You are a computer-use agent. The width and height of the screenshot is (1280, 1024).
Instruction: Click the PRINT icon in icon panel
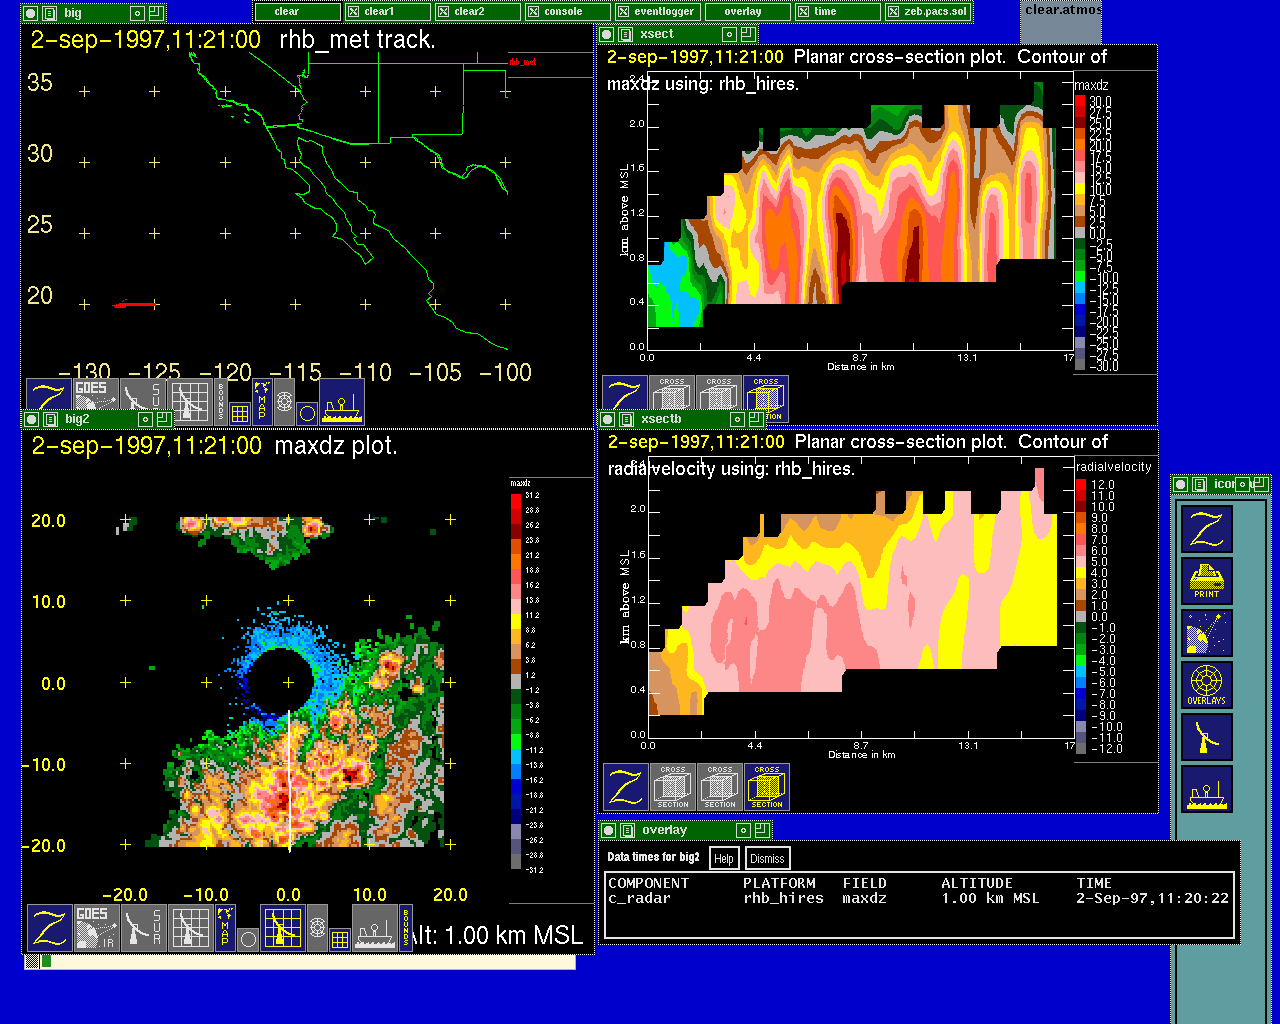point(1207,581)
